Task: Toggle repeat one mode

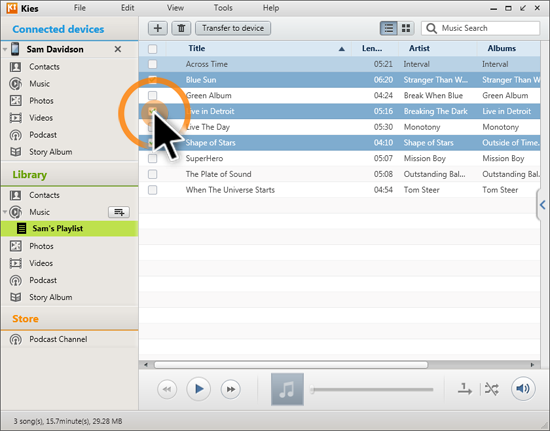Action: tap(465, 389)
